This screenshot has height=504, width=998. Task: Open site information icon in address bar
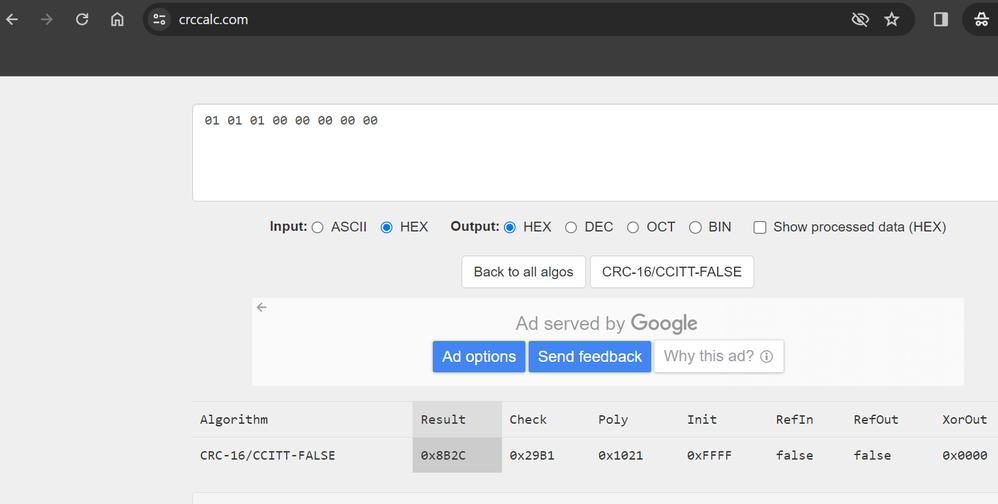tap(159, 19)
